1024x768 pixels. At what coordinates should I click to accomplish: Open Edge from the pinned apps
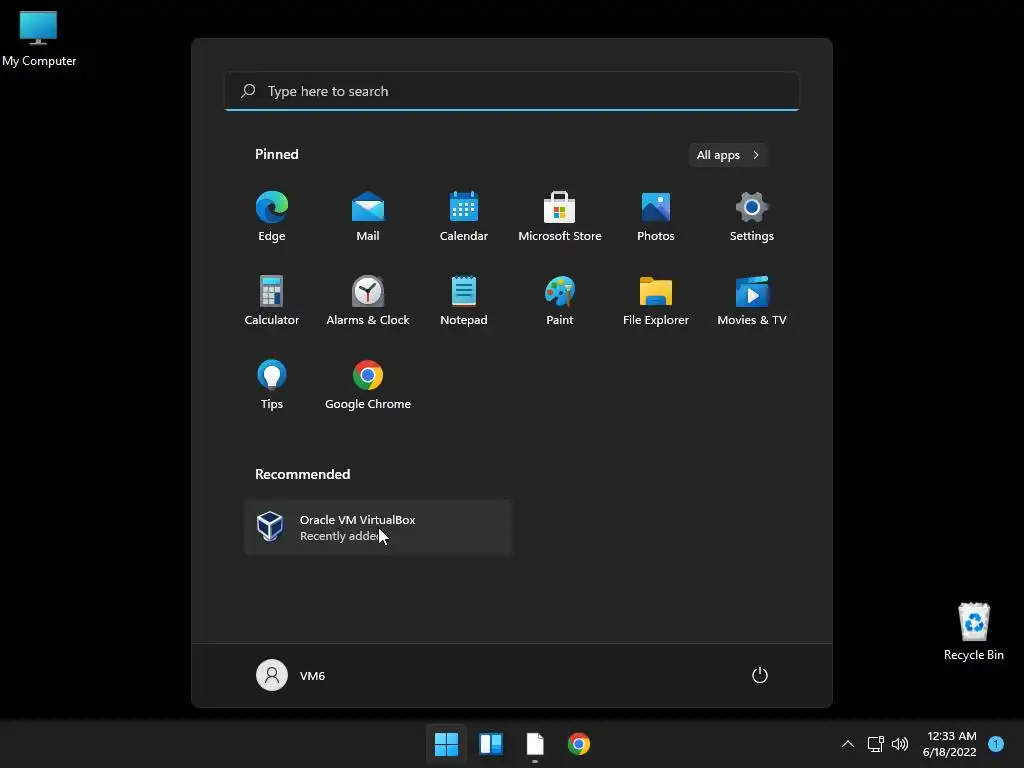click(x=272, y=216)
